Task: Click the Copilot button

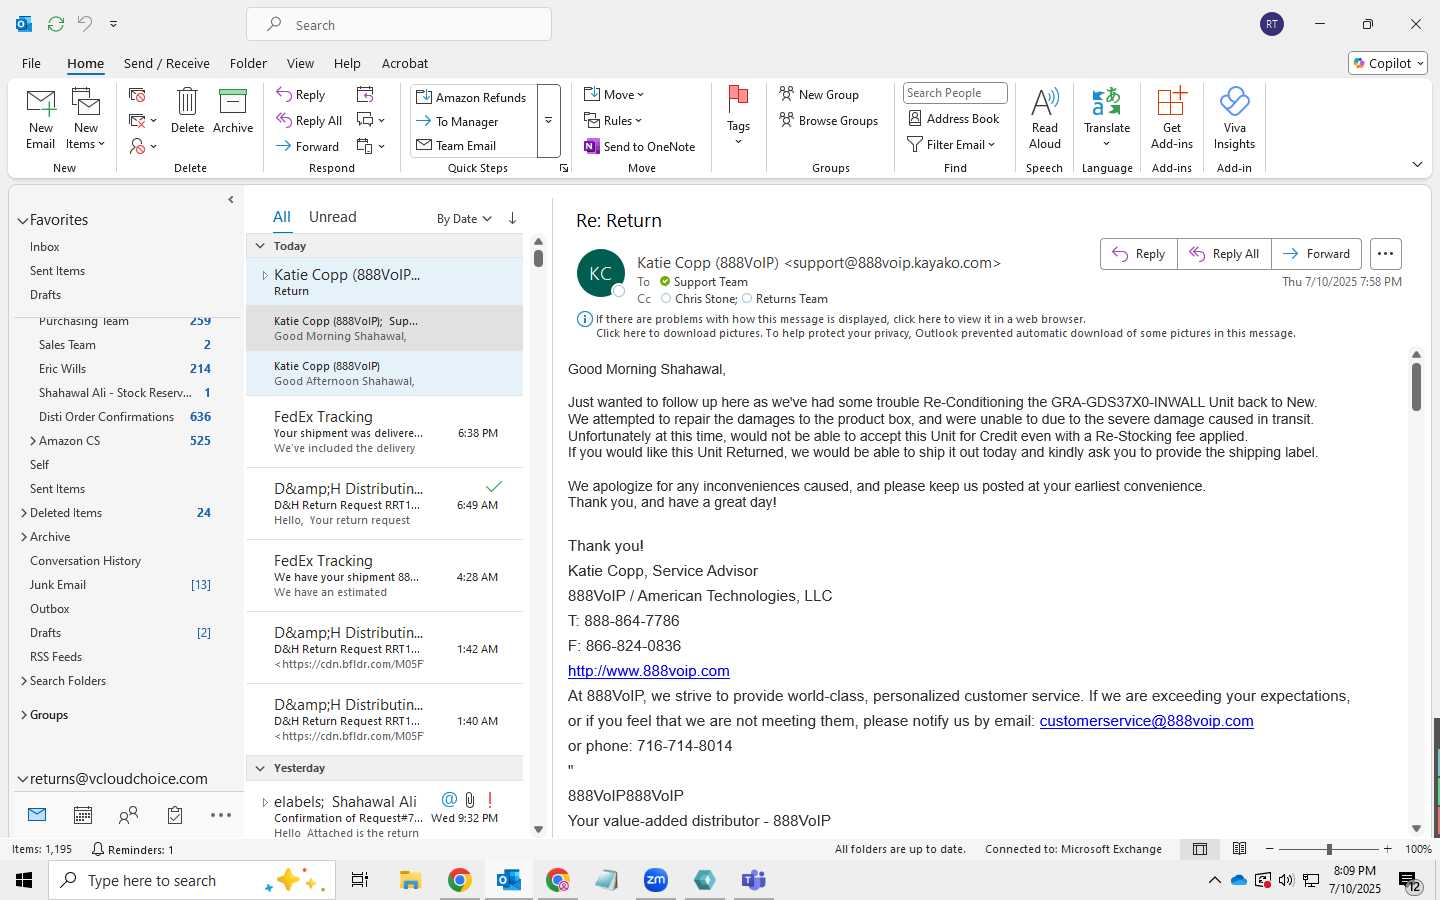Action: pyautogui.click(x=1388, y=63)
